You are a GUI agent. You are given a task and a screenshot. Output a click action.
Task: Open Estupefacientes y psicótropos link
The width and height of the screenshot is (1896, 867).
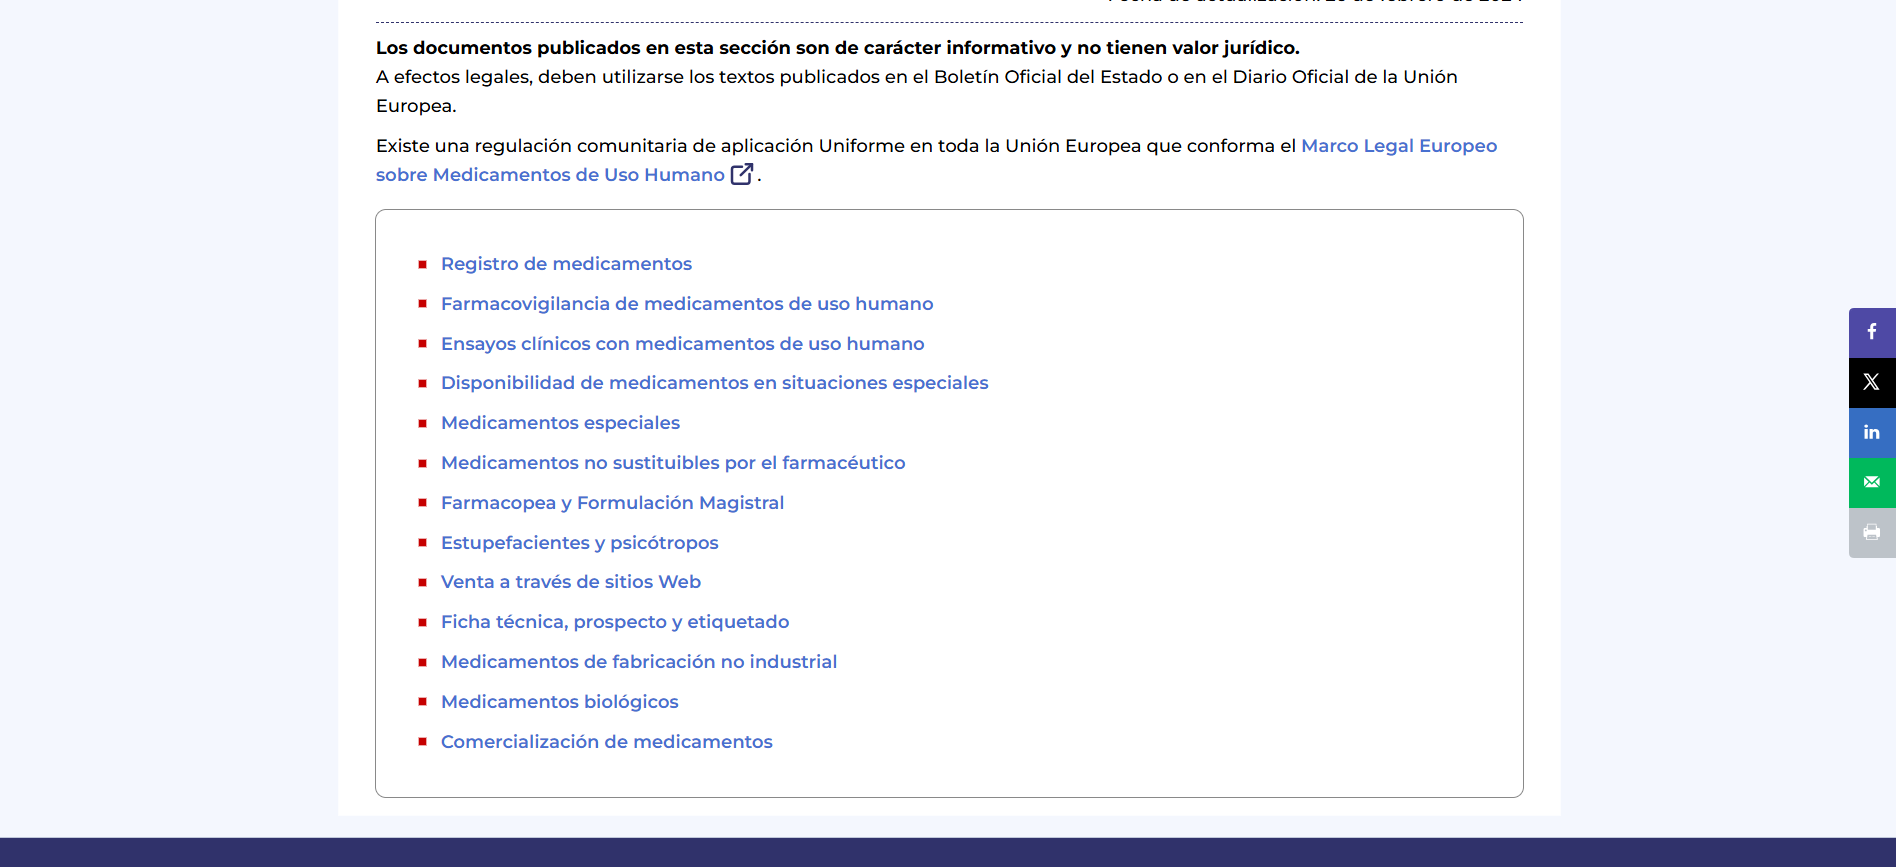tap(580, 543)
